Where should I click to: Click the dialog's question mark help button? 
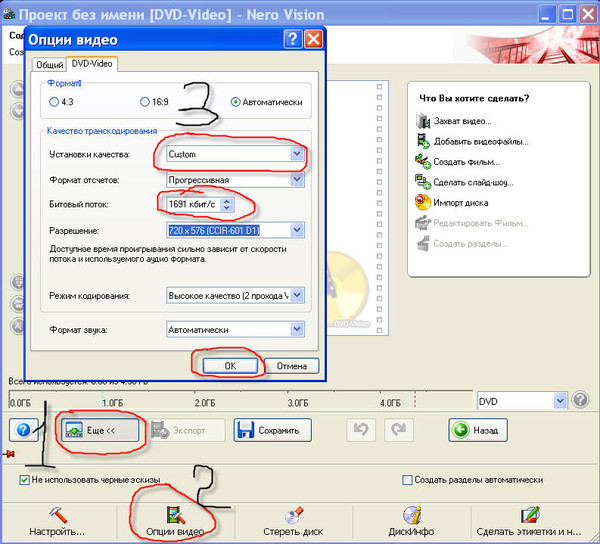[x=293, y=39]
